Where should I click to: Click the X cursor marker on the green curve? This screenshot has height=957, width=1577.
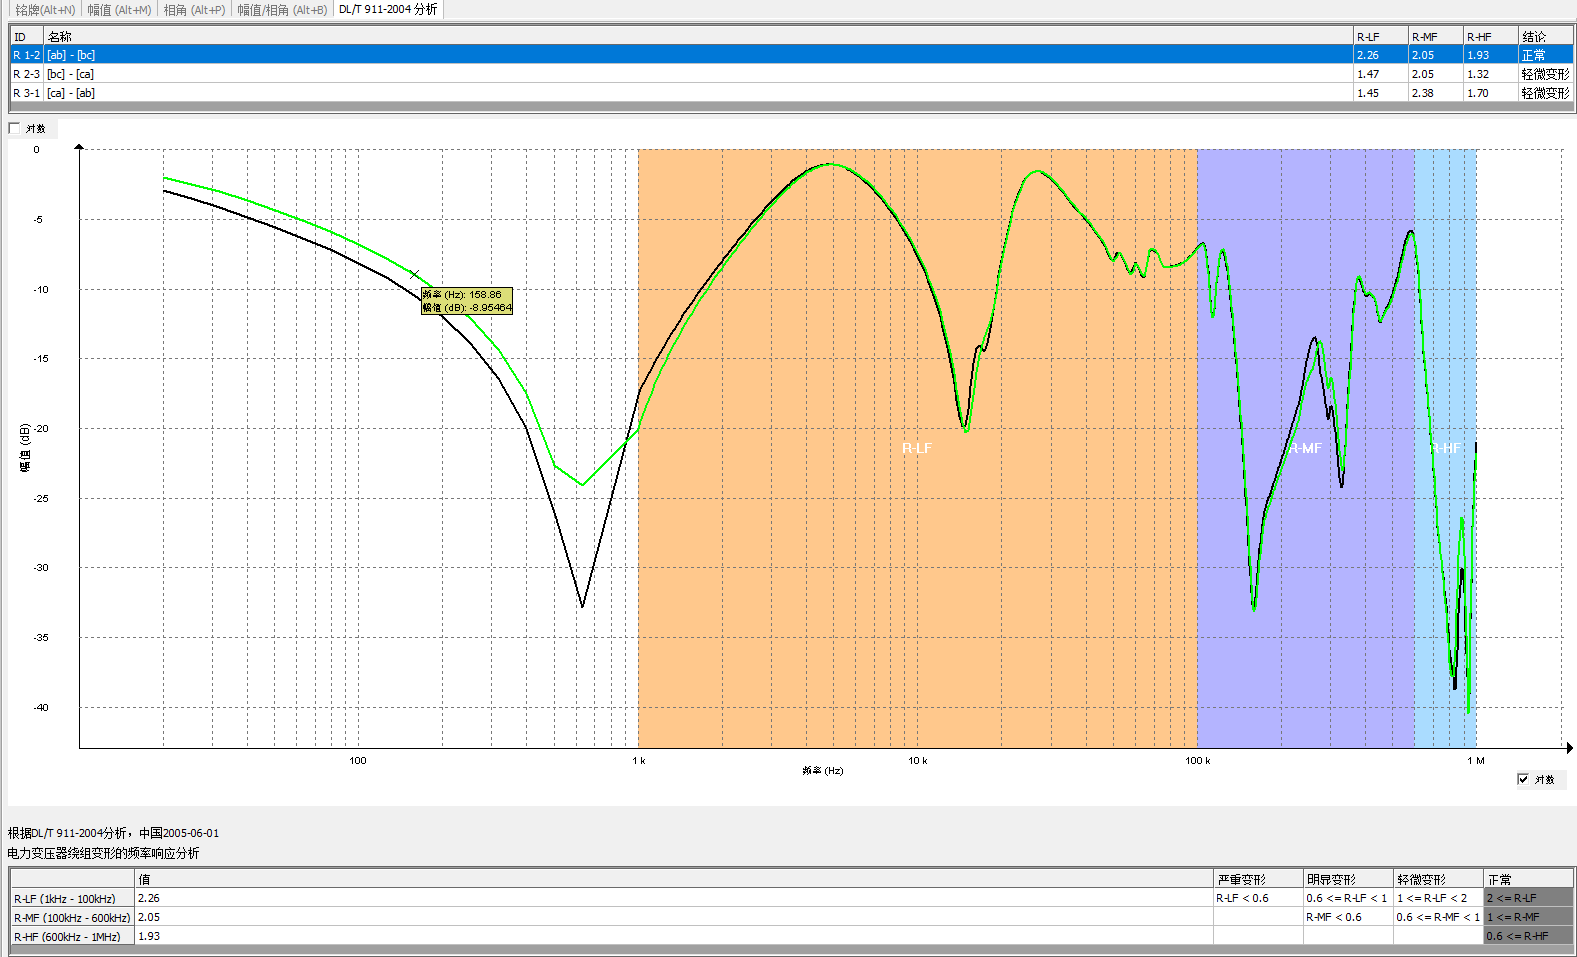coord(414,274)
